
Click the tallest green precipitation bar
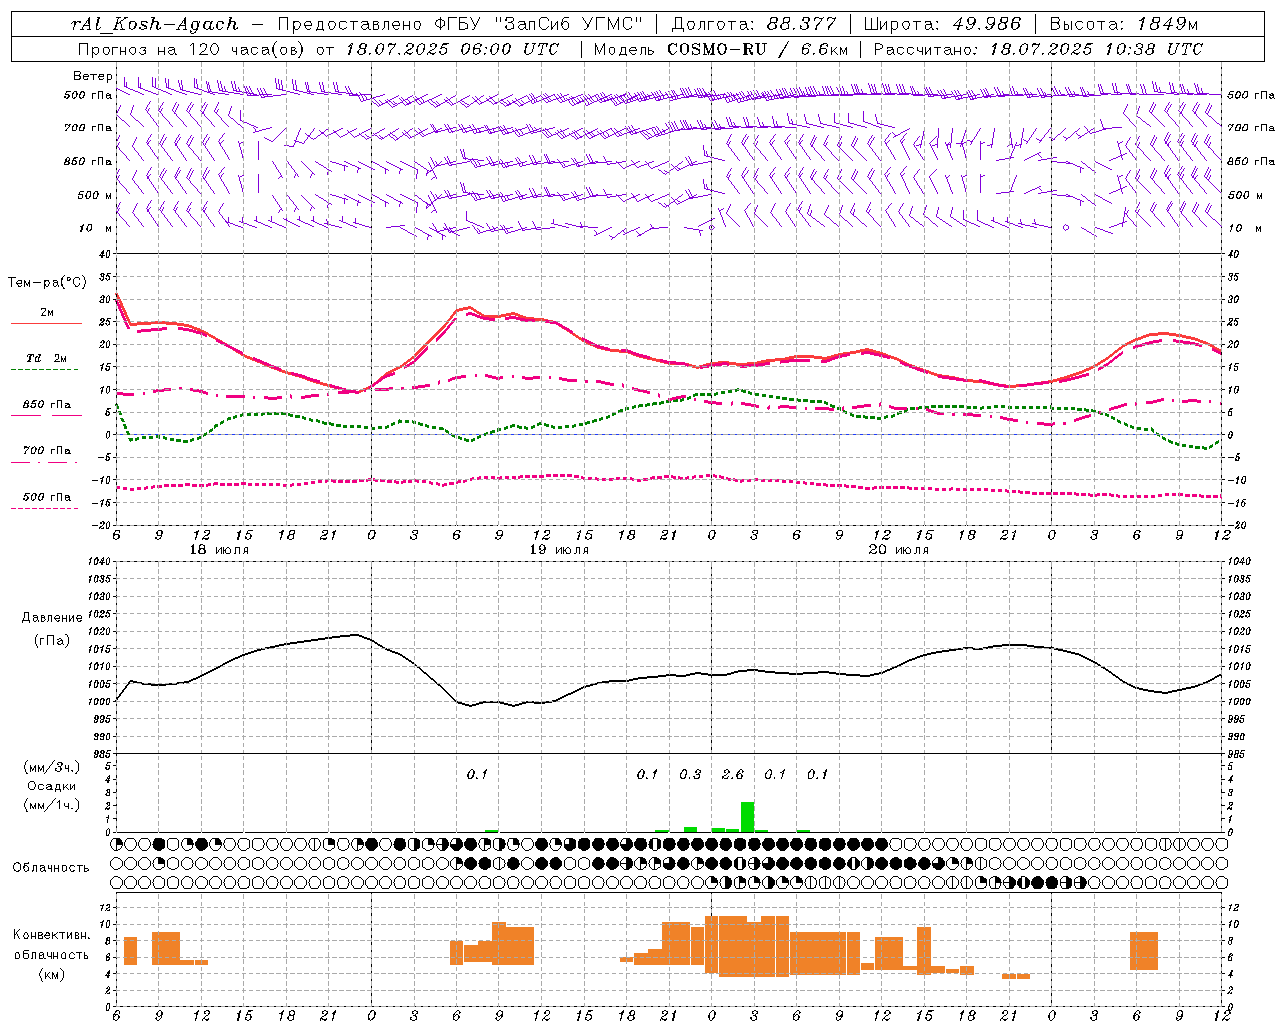pos(747,816)
